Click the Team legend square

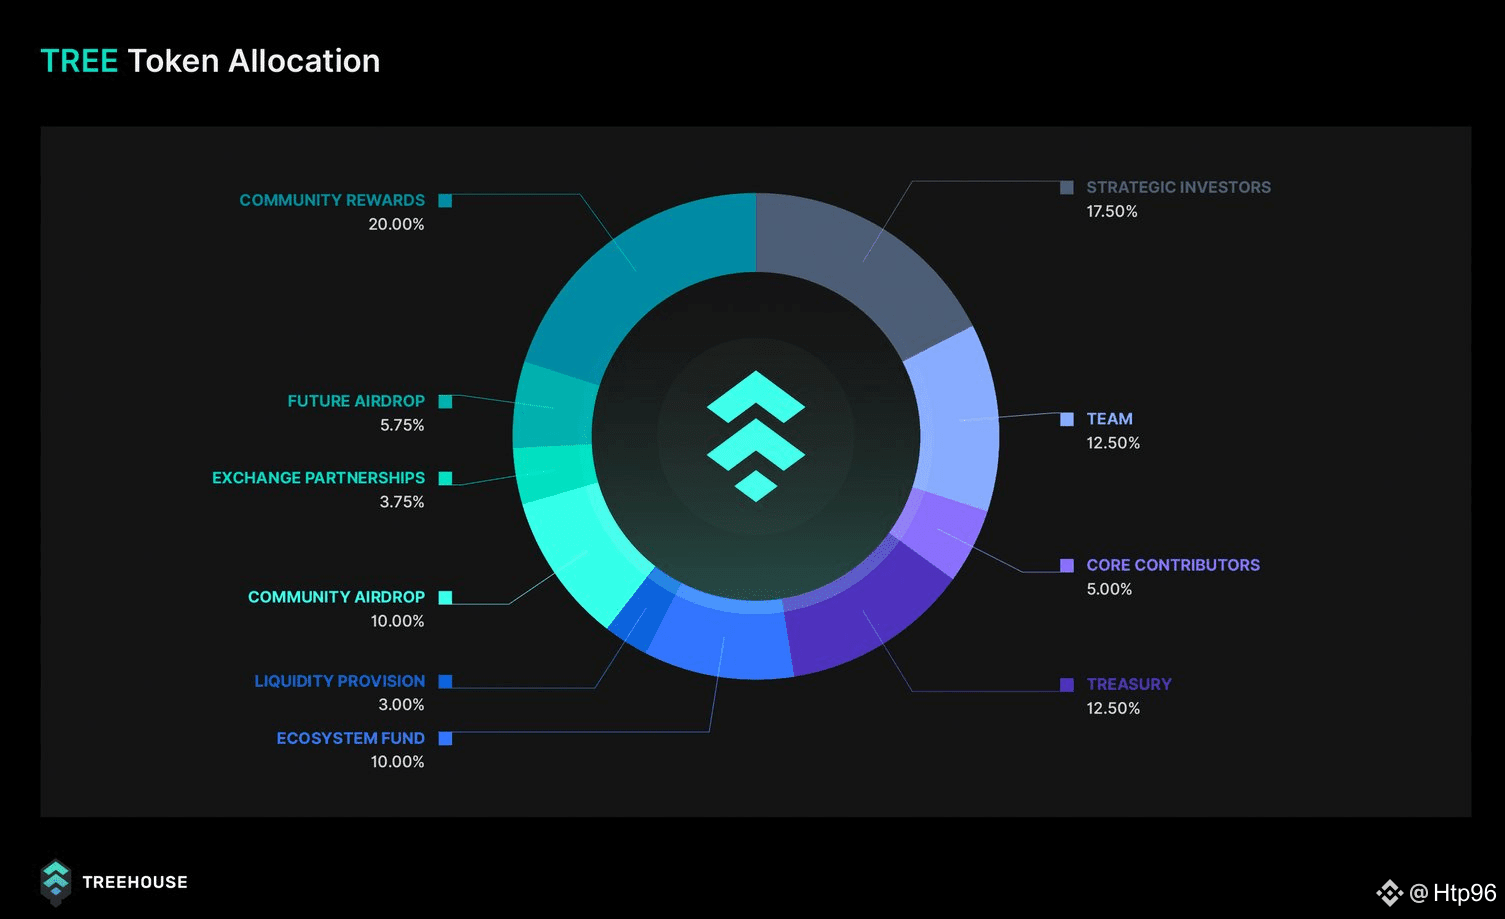[x=1067, y=420]
